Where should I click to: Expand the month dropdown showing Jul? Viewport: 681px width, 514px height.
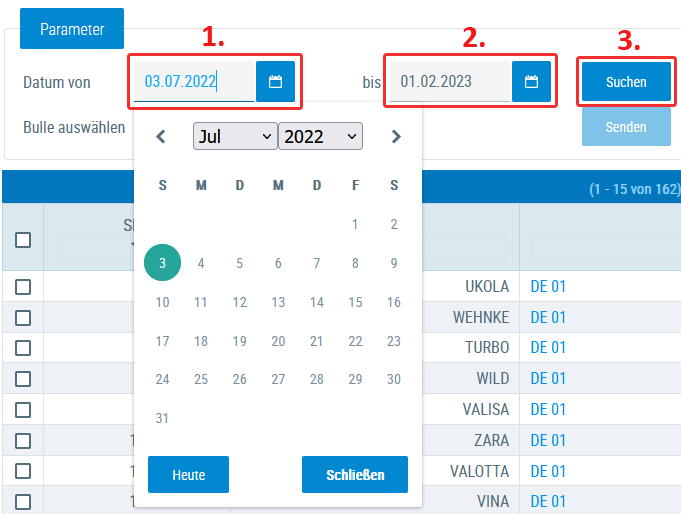pyautogui.click(x=235, y=137)
